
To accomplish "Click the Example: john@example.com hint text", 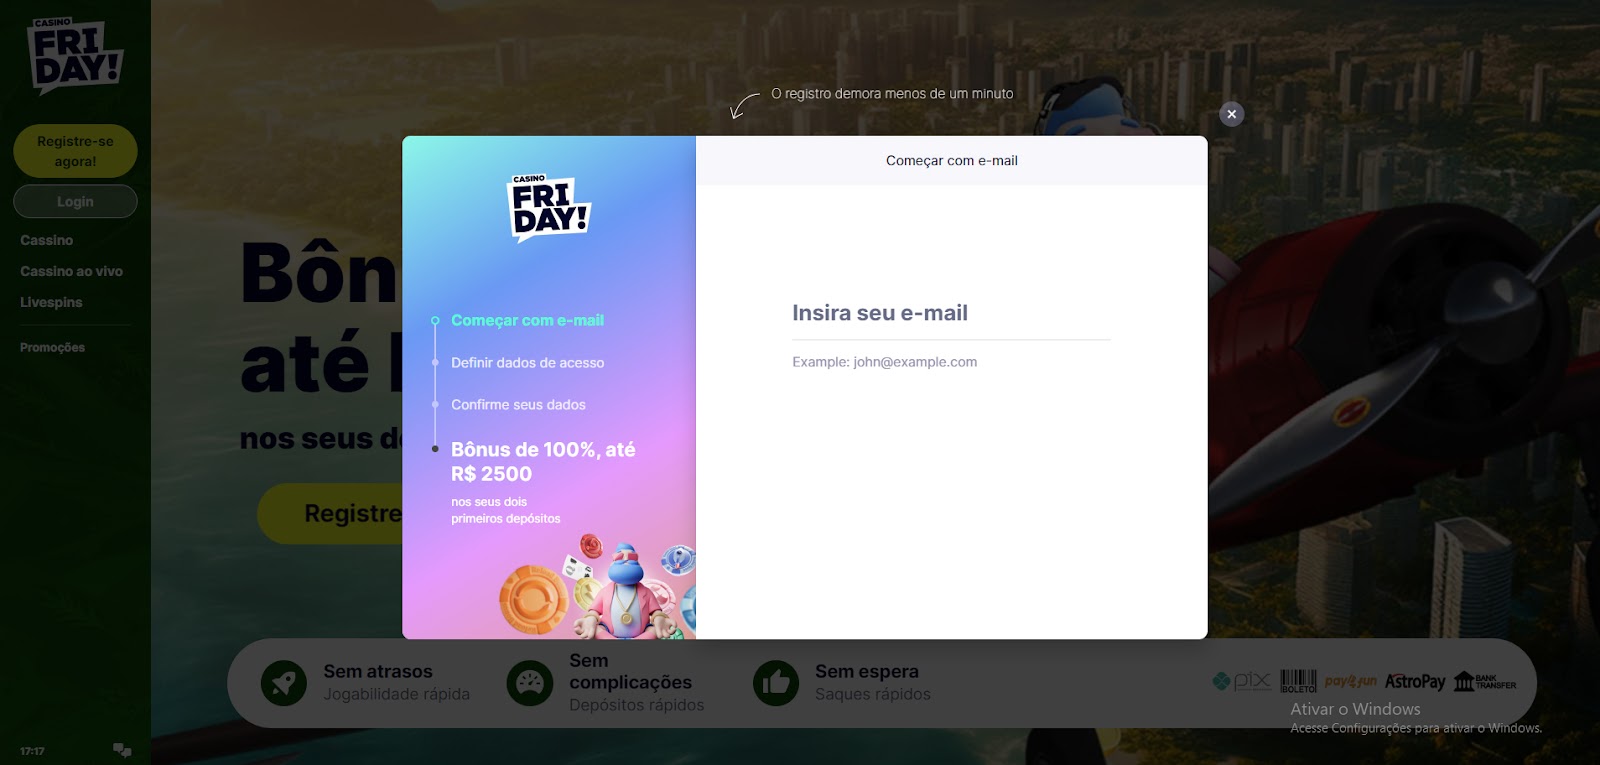I will (x=884, y=362).
